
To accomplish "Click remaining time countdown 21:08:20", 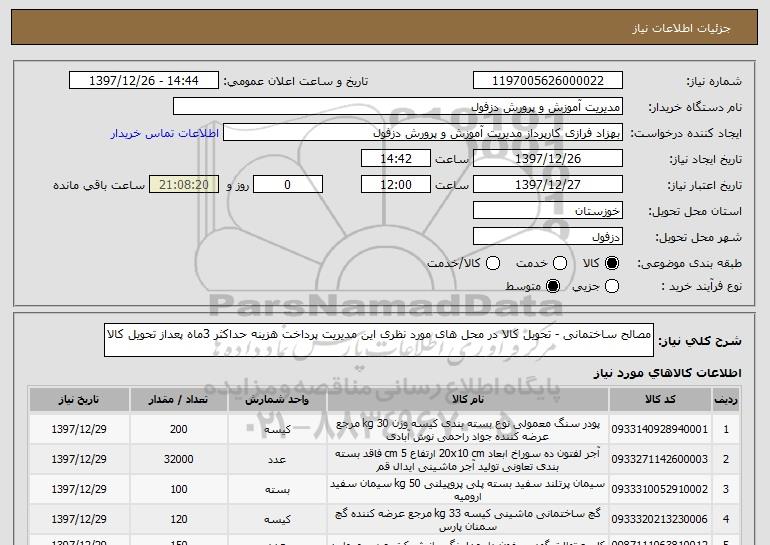I will [184, 185].
